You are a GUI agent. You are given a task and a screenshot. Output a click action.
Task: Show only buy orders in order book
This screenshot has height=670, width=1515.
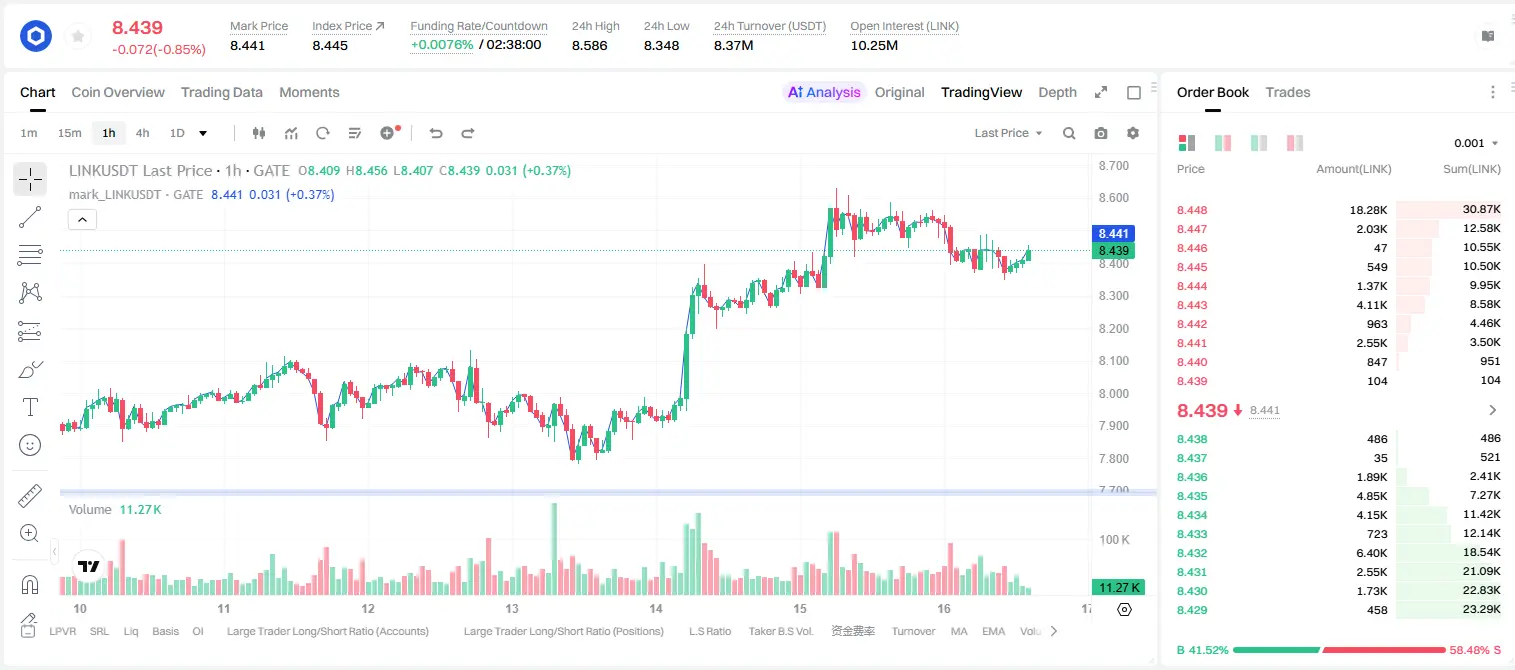(1258, 143)
